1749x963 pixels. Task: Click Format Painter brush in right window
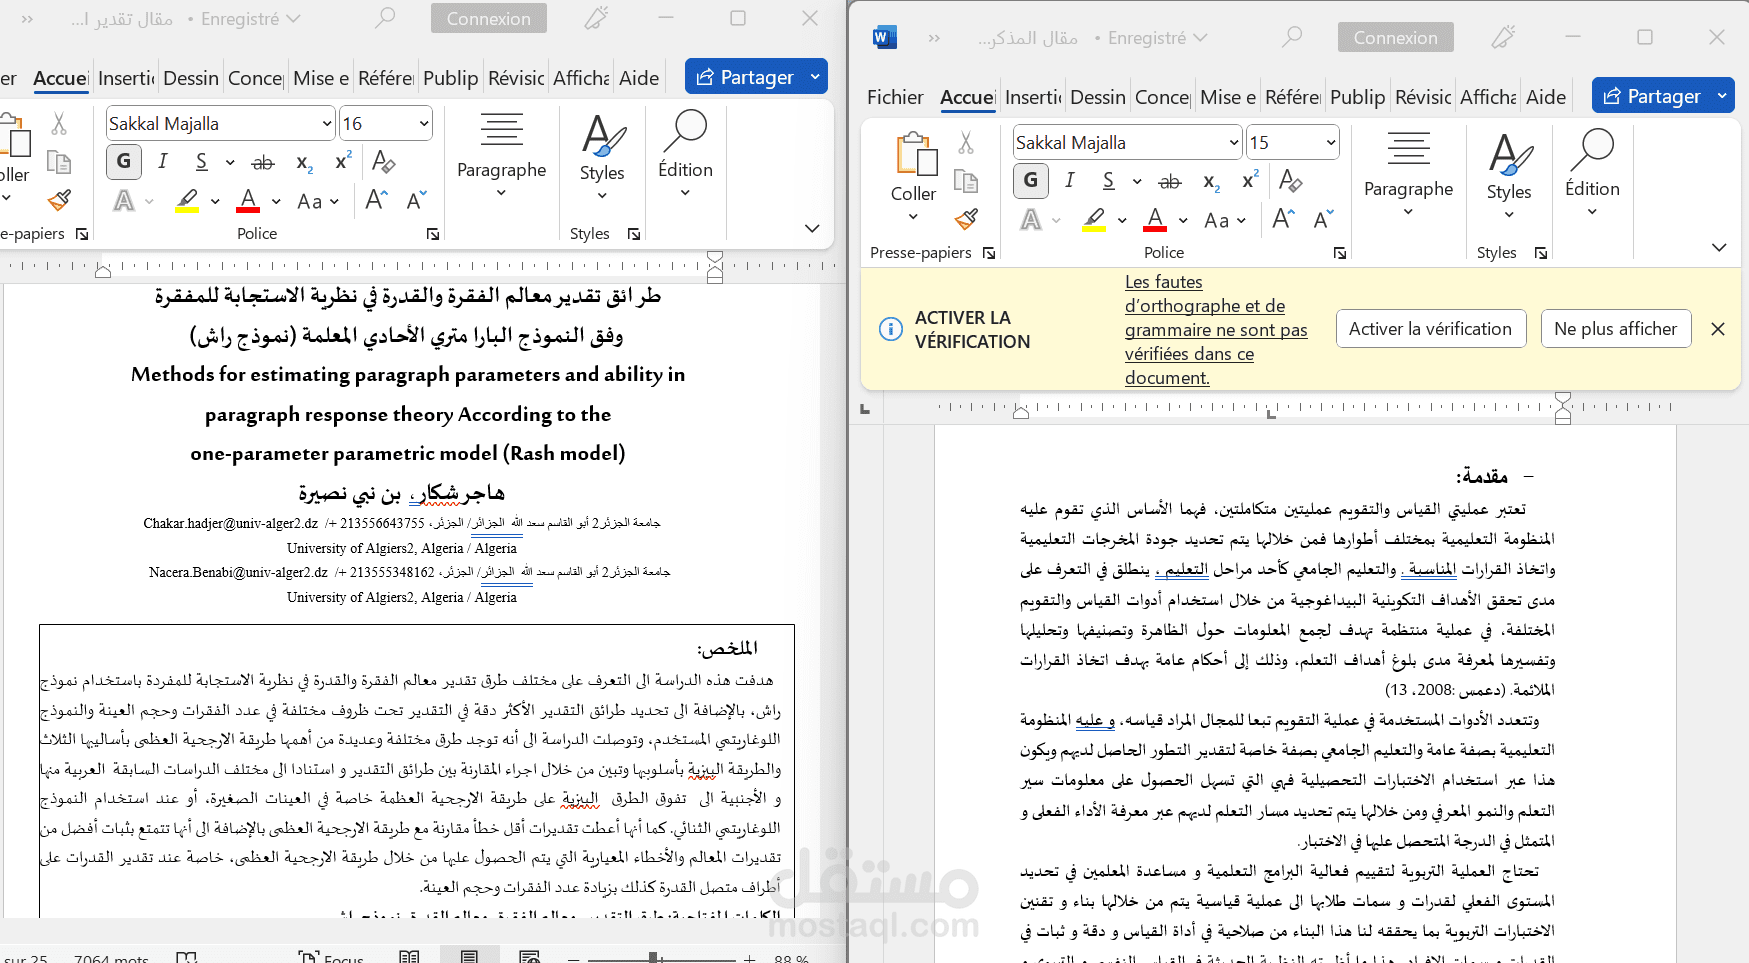[x=966, y=219]
